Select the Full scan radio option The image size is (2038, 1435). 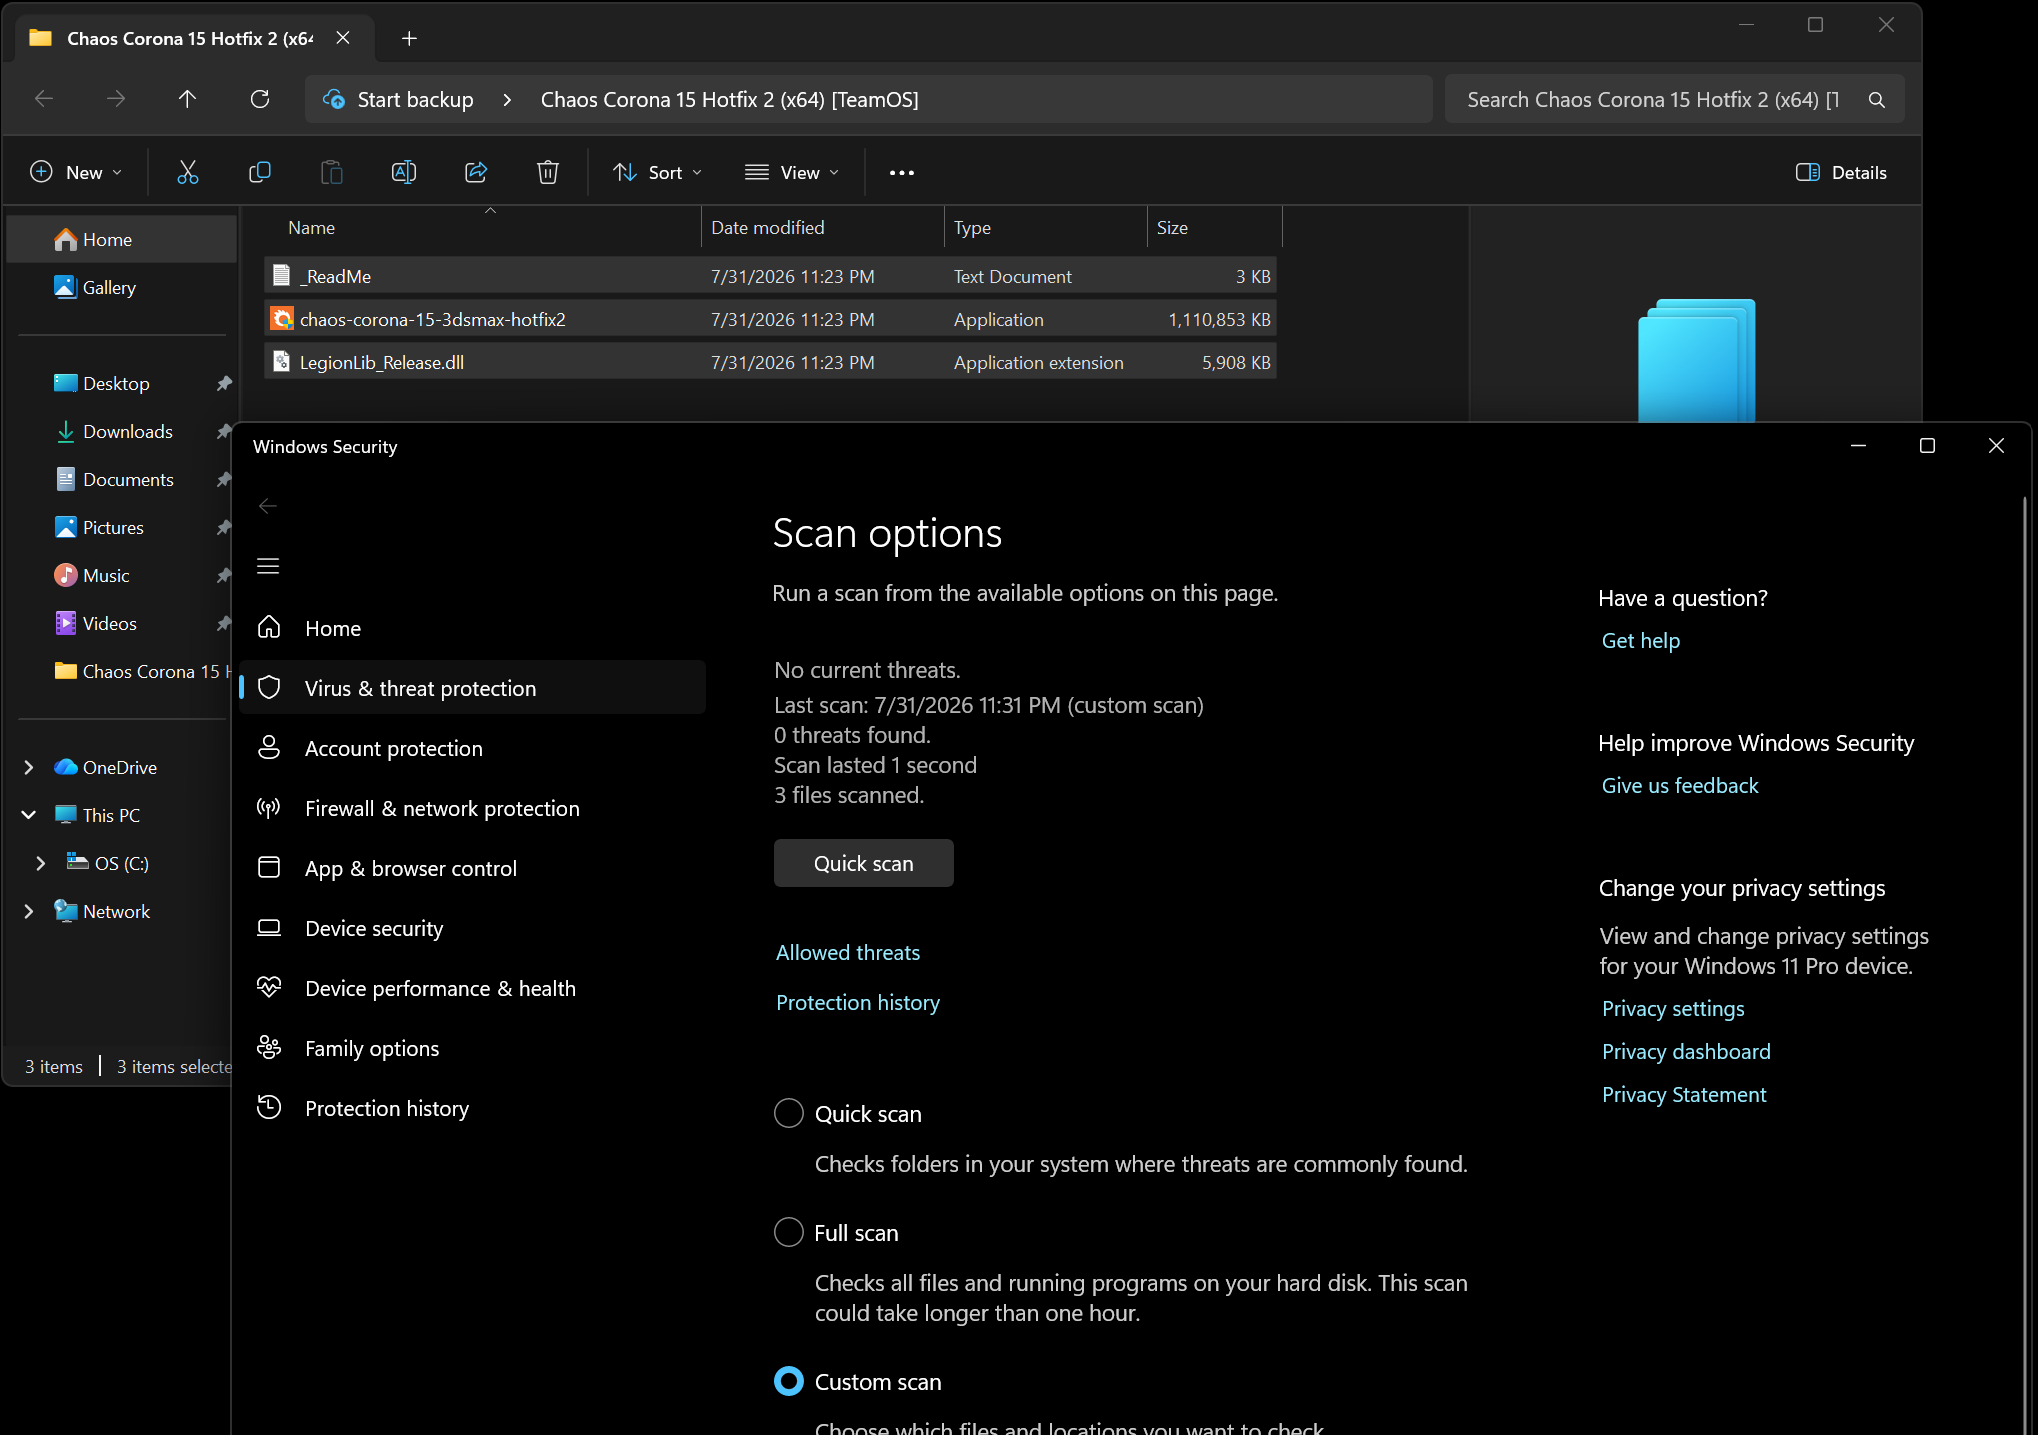pyautogui.click(x=789, y=1232)
